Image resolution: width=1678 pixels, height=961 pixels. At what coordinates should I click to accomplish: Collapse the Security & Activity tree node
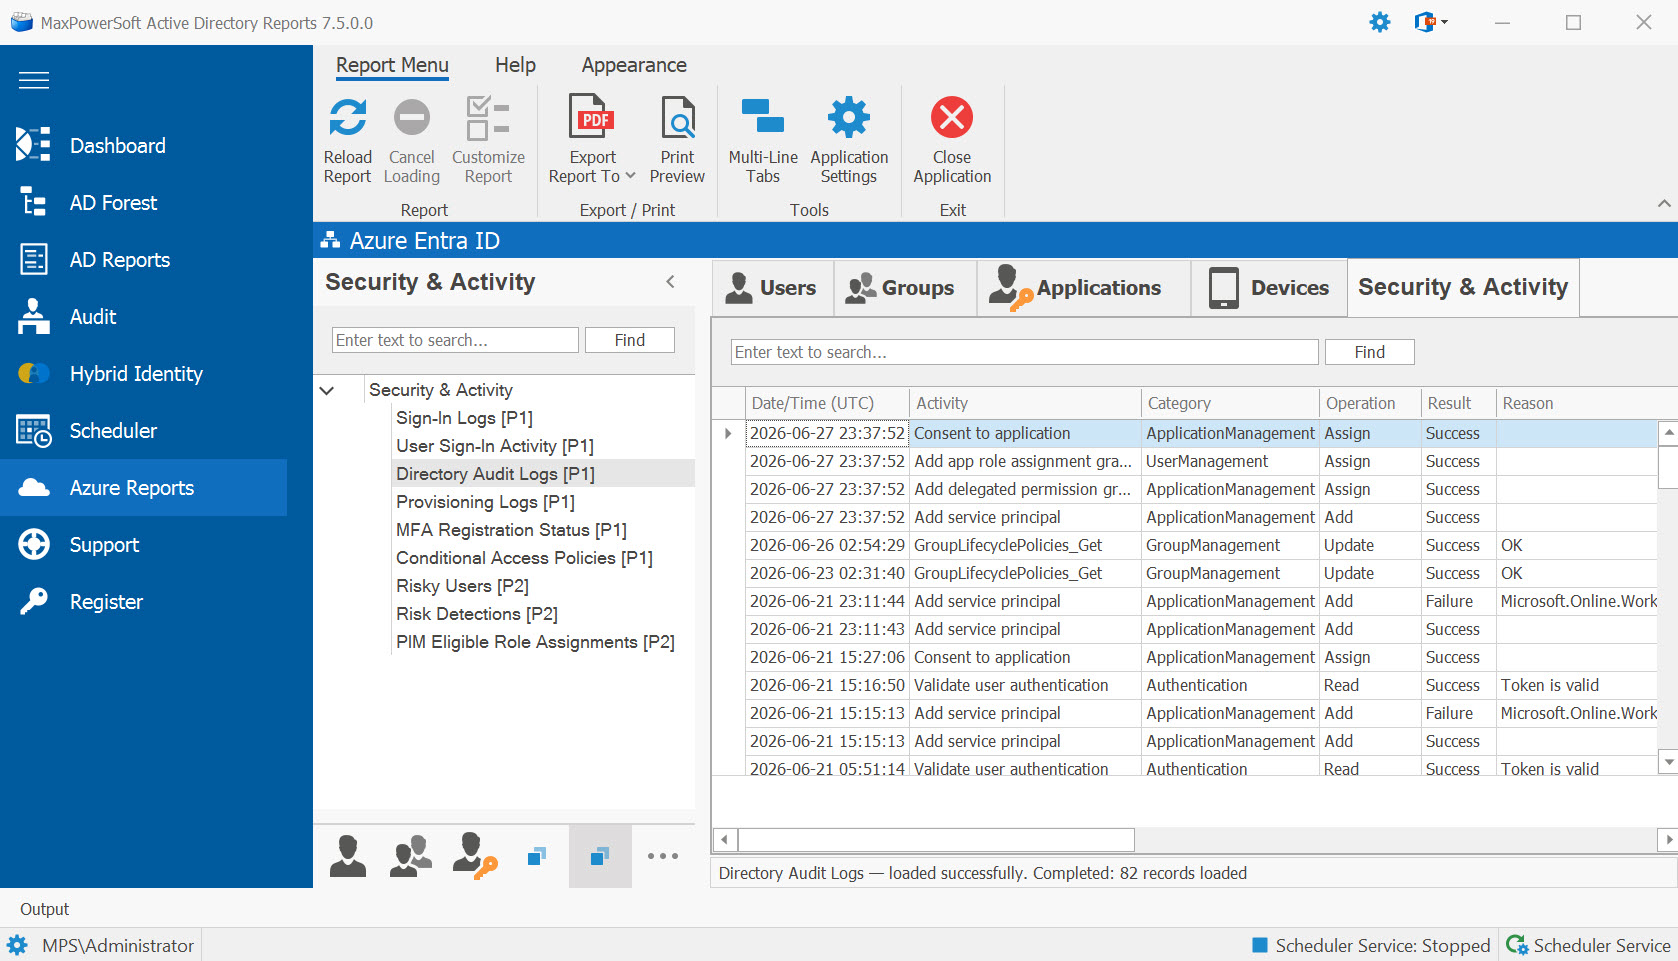(x=327, y=390)
